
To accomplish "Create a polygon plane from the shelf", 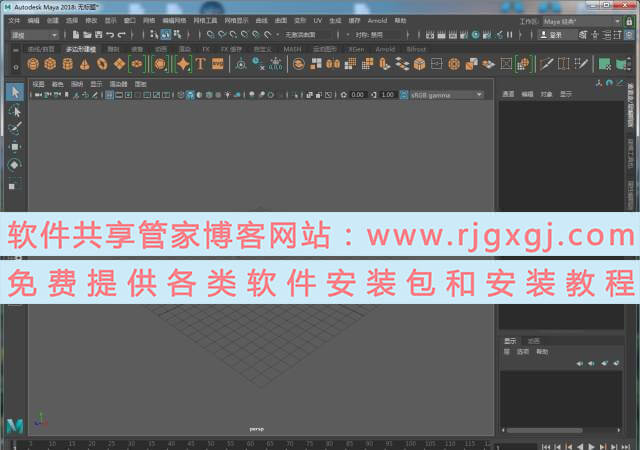I will coord(119,64).
